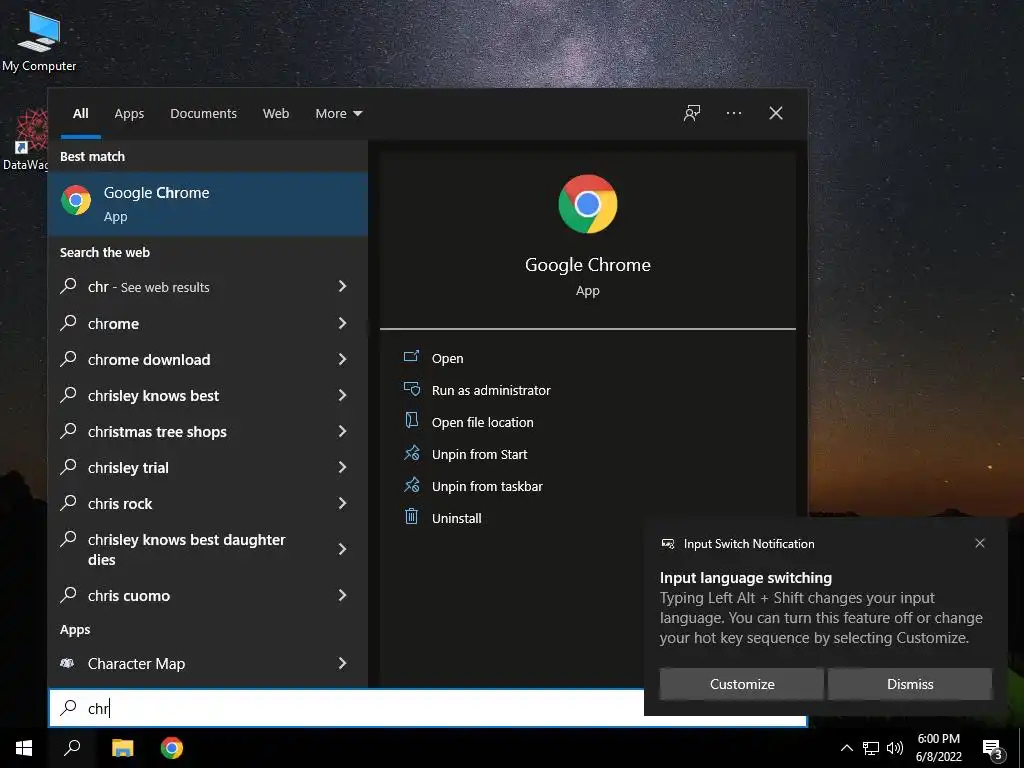Screen dimensions: 1024x768
Task: Expand arrow next to 'chrome download'
Action: (x=342, y=359)
